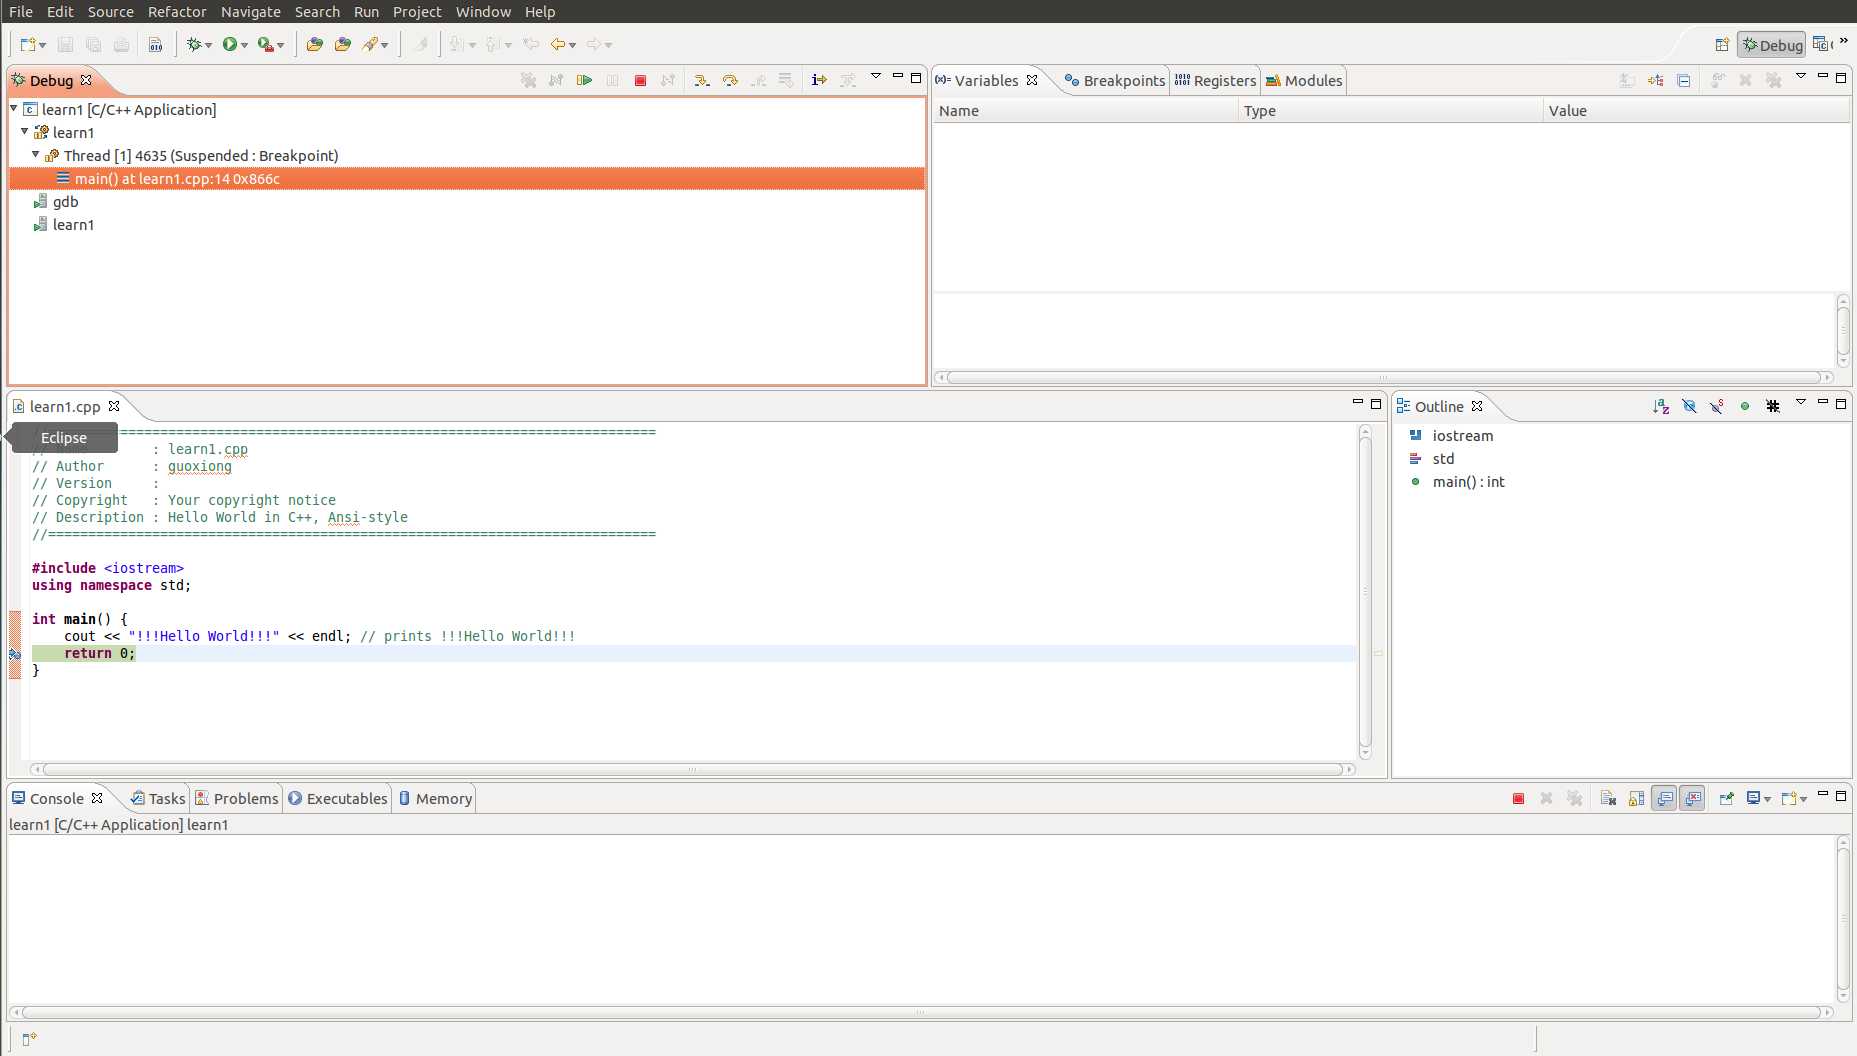
Task: Open the Project menu
Action: (417, 11)
